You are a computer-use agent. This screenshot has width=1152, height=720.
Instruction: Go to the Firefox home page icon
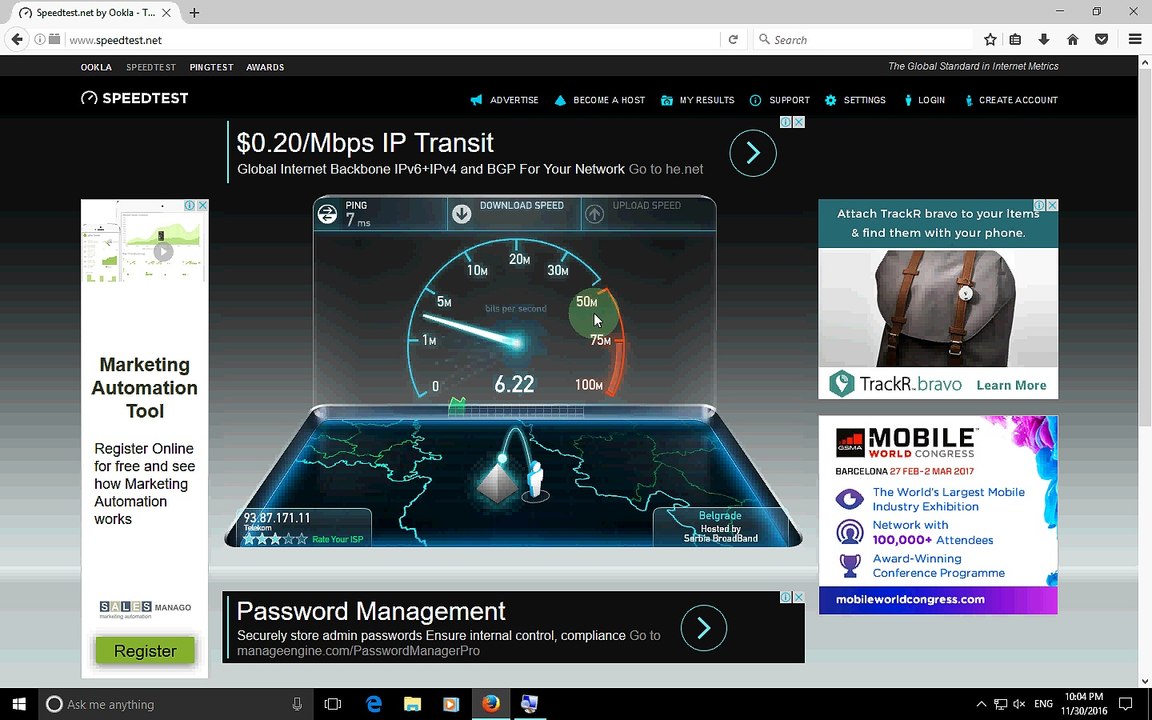tap(1073, 40)
